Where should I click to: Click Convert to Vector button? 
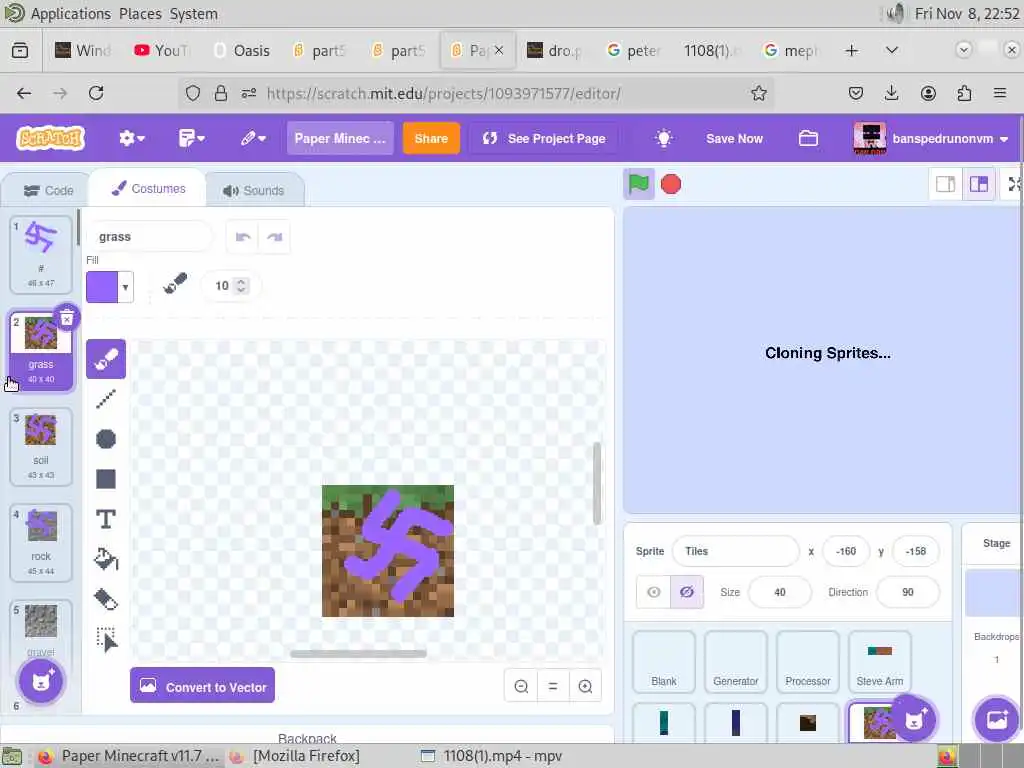(202, 686)
